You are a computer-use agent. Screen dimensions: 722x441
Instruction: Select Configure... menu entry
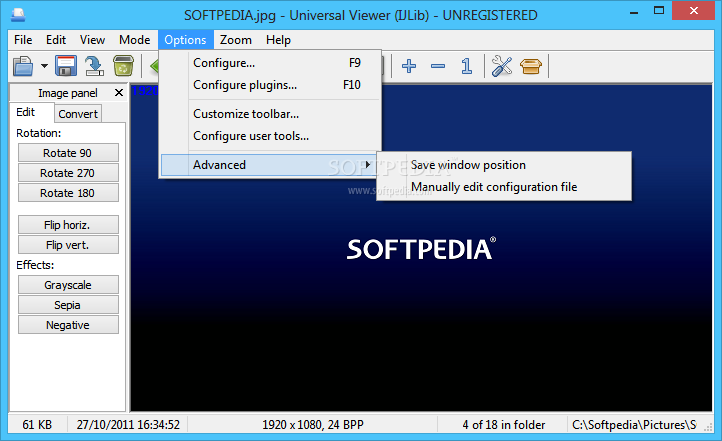271,63
